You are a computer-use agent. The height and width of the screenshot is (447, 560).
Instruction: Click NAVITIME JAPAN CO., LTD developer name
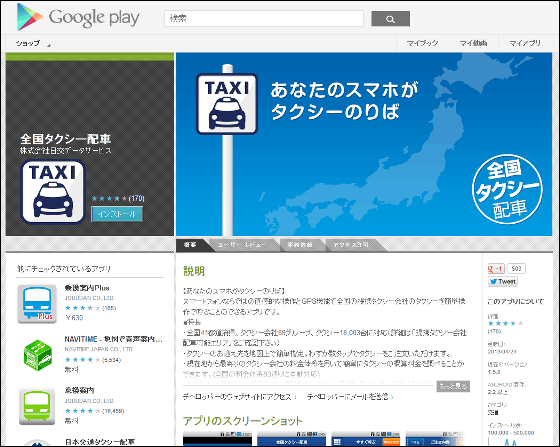coord(99,349)
